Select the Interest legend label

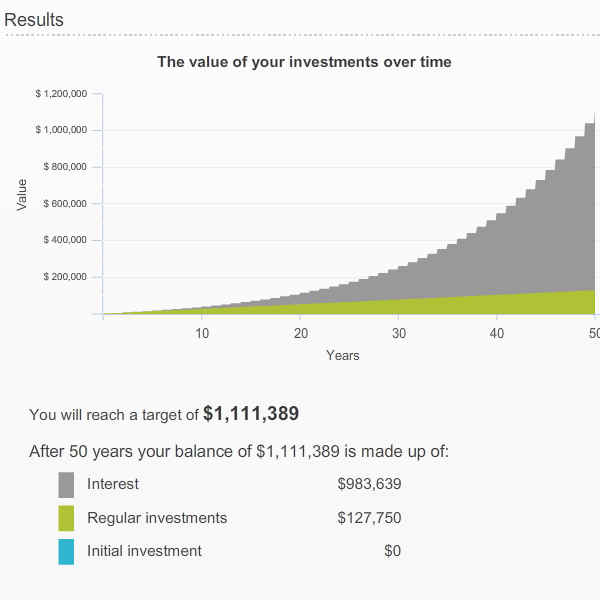pyautogui.click(x=113, y=484)
